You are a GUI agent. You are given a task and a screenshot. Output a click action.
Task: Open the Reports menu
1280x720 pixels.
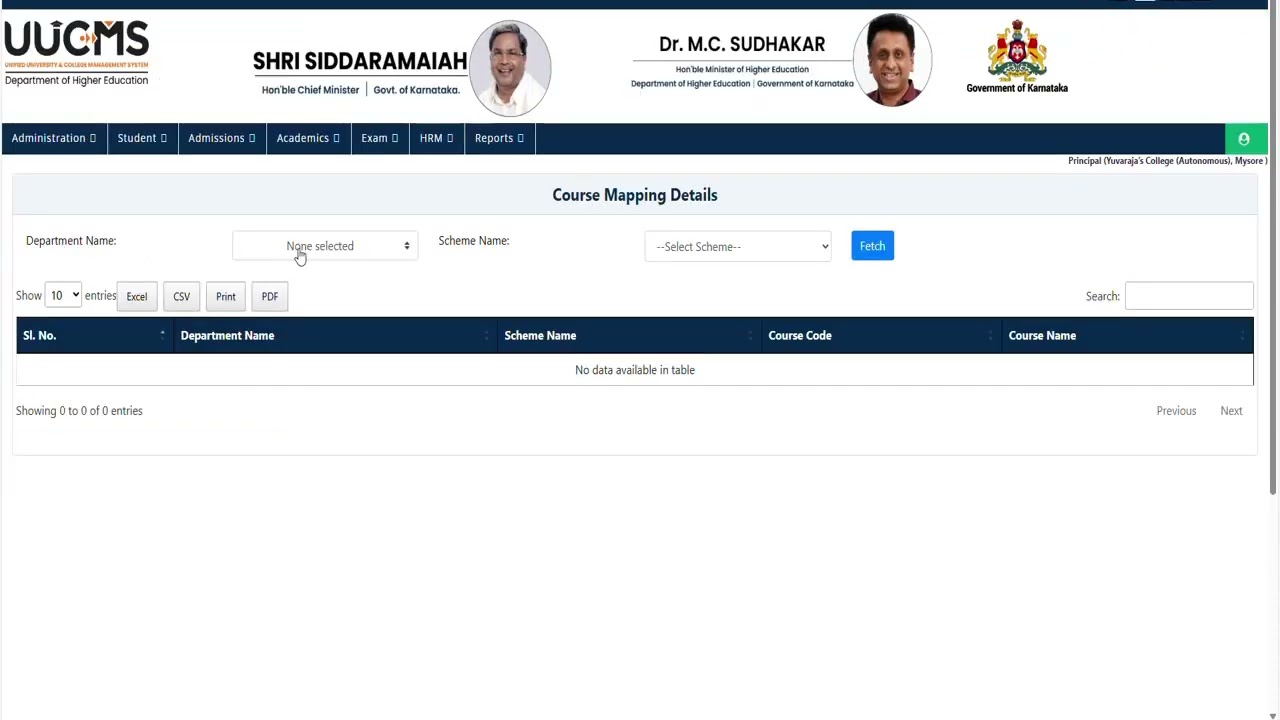click(x=499, y=138)
